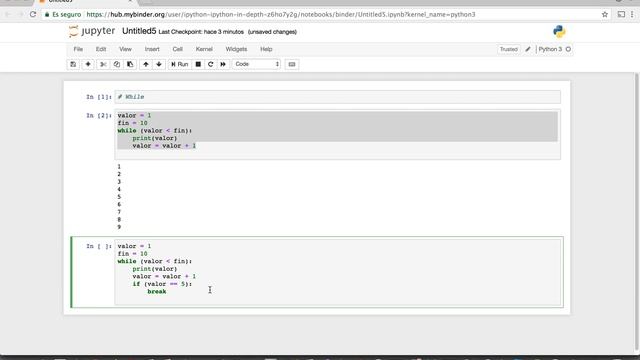Click the Jupyter logo
This screenshot has height=360, width=640.
point(92,31)
